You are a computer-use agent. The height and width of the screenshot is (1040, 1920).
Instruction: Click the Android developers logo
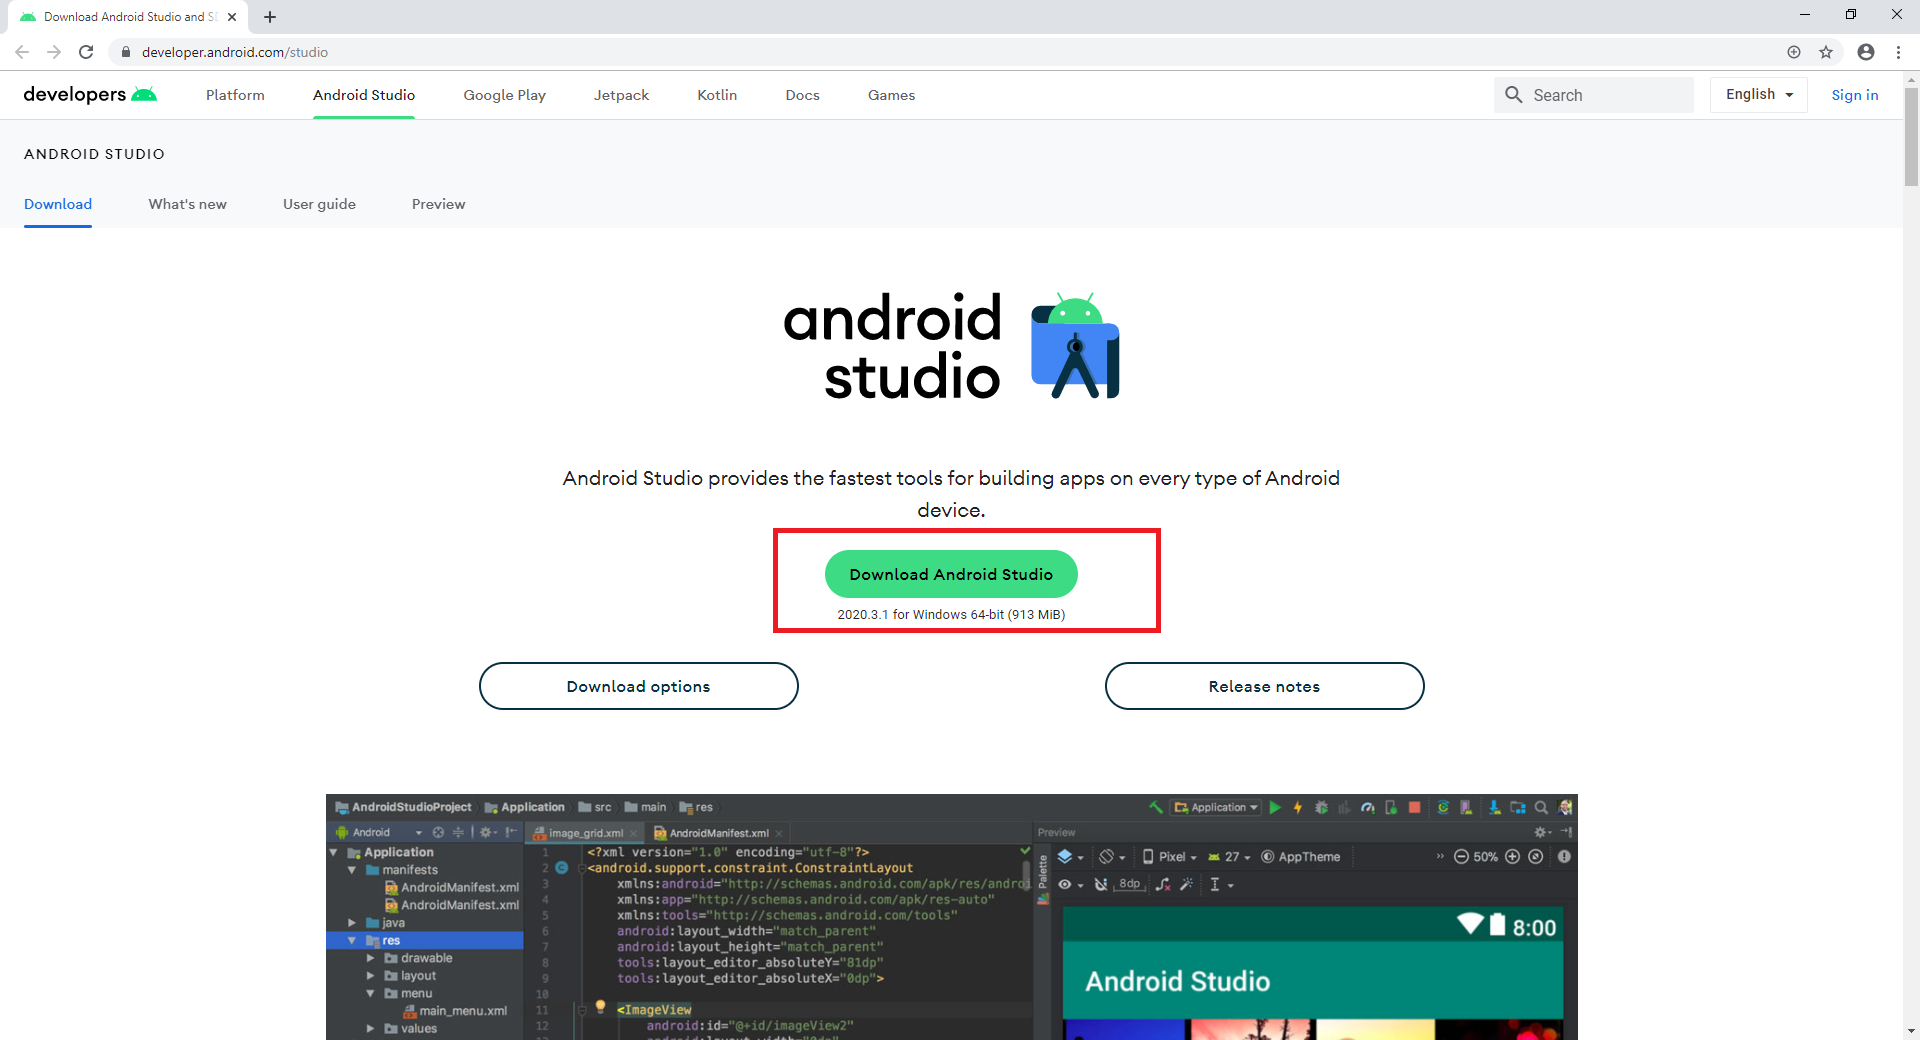(90, 95)
